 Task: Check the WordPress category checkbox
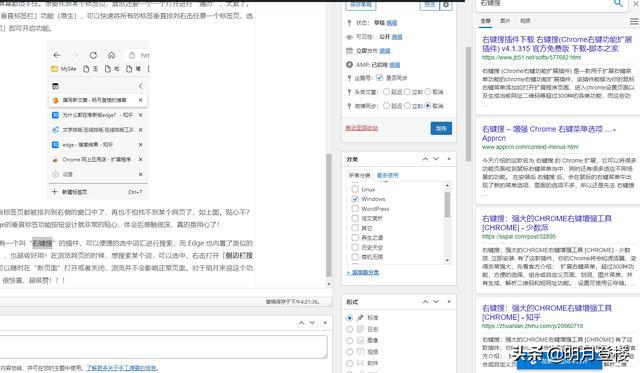(x=355, y=209)
